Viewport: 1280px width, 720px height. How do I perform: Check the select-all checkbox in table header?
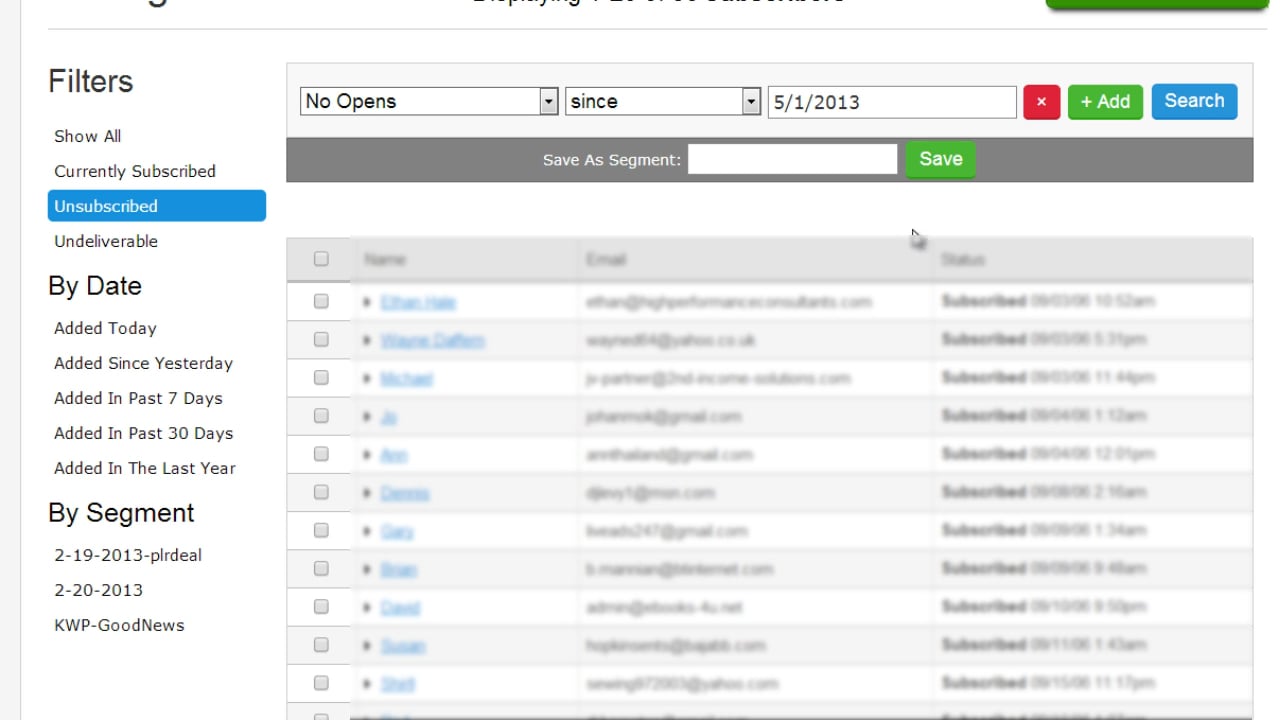320,258
